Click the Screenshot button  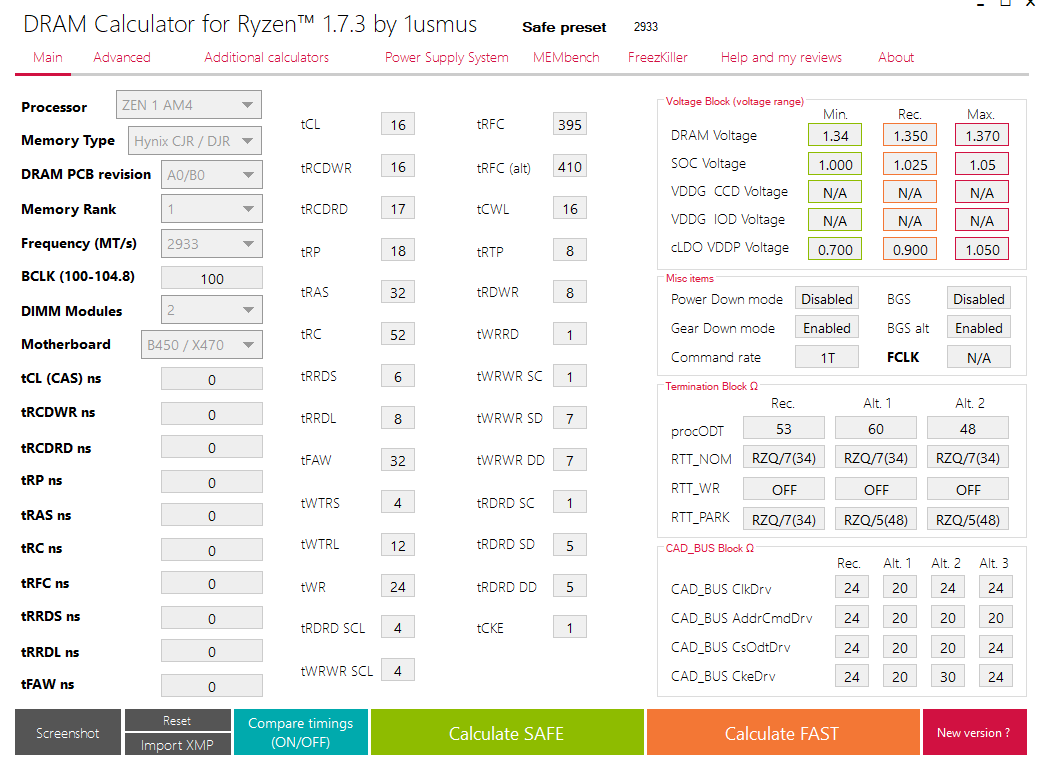coord(68,732)
